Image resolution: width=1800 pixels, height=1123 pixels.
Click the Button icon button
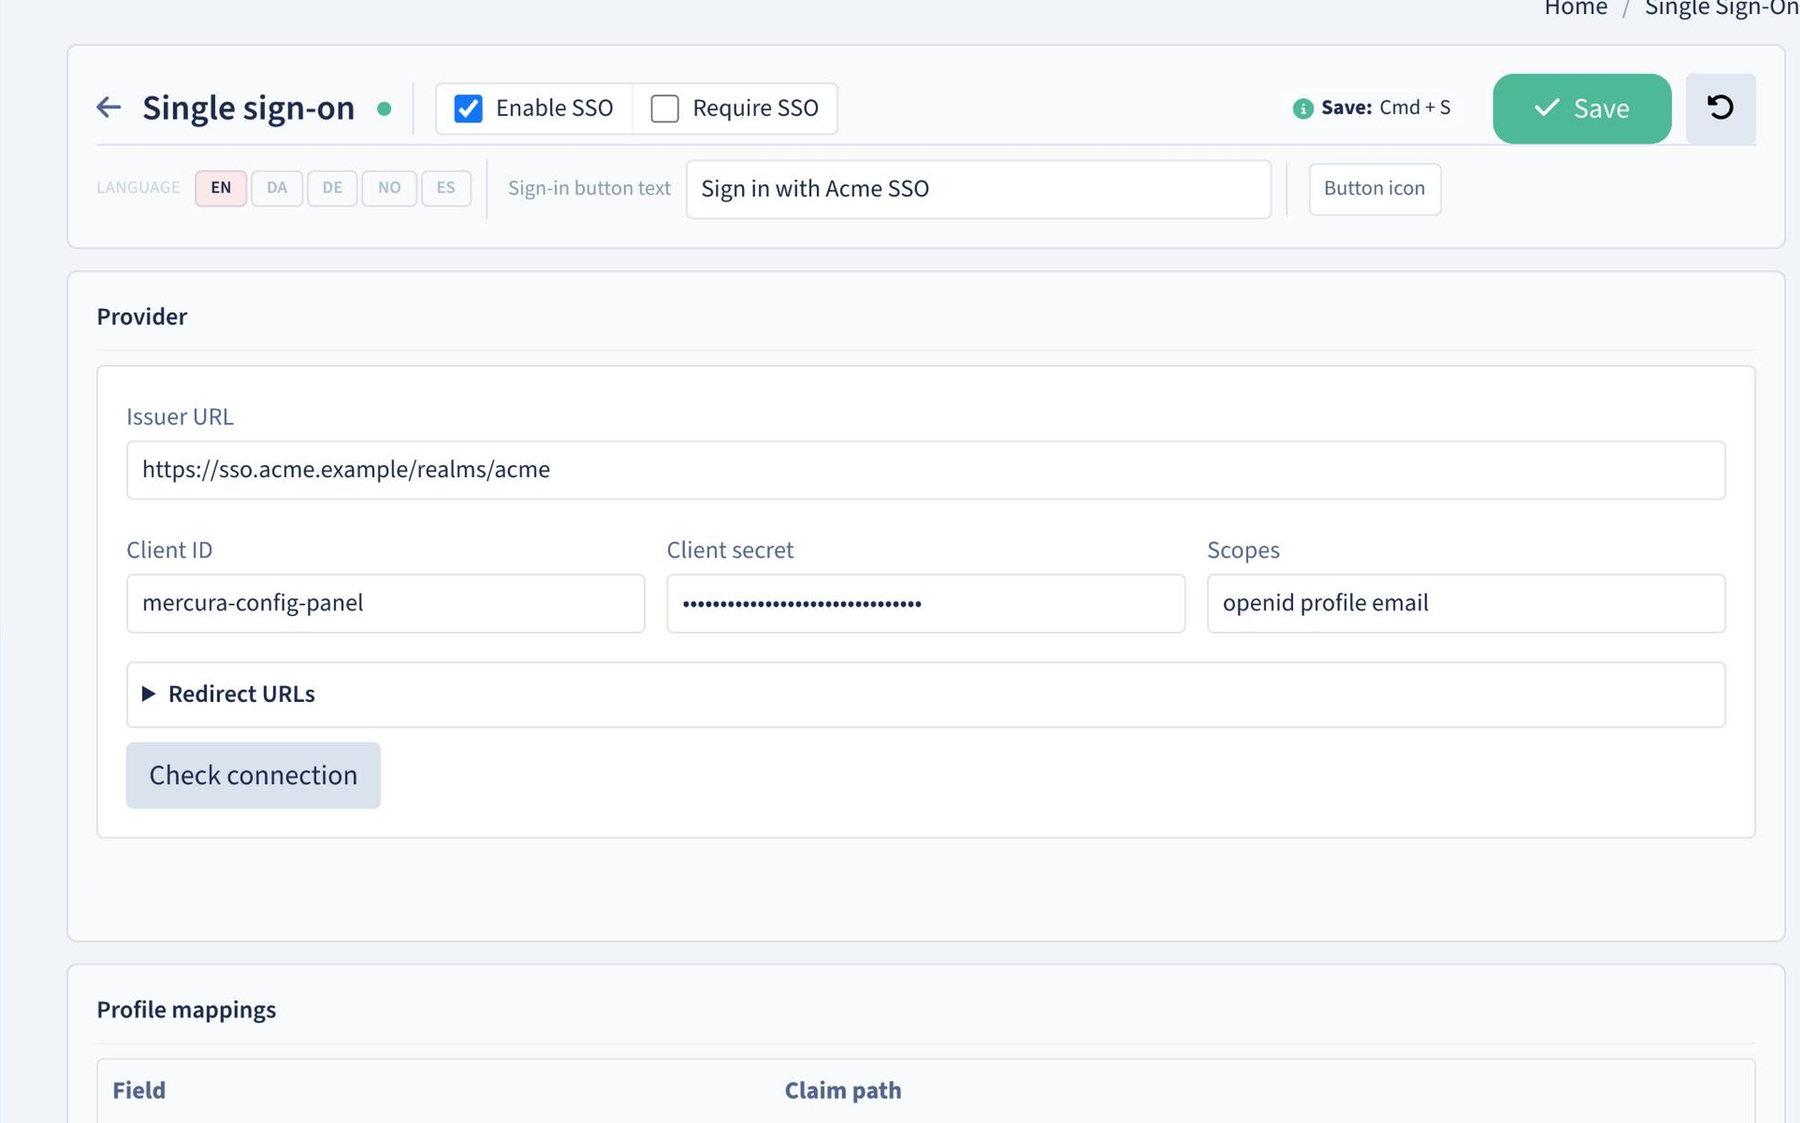pyautogui.click(x=1374, y=189)
